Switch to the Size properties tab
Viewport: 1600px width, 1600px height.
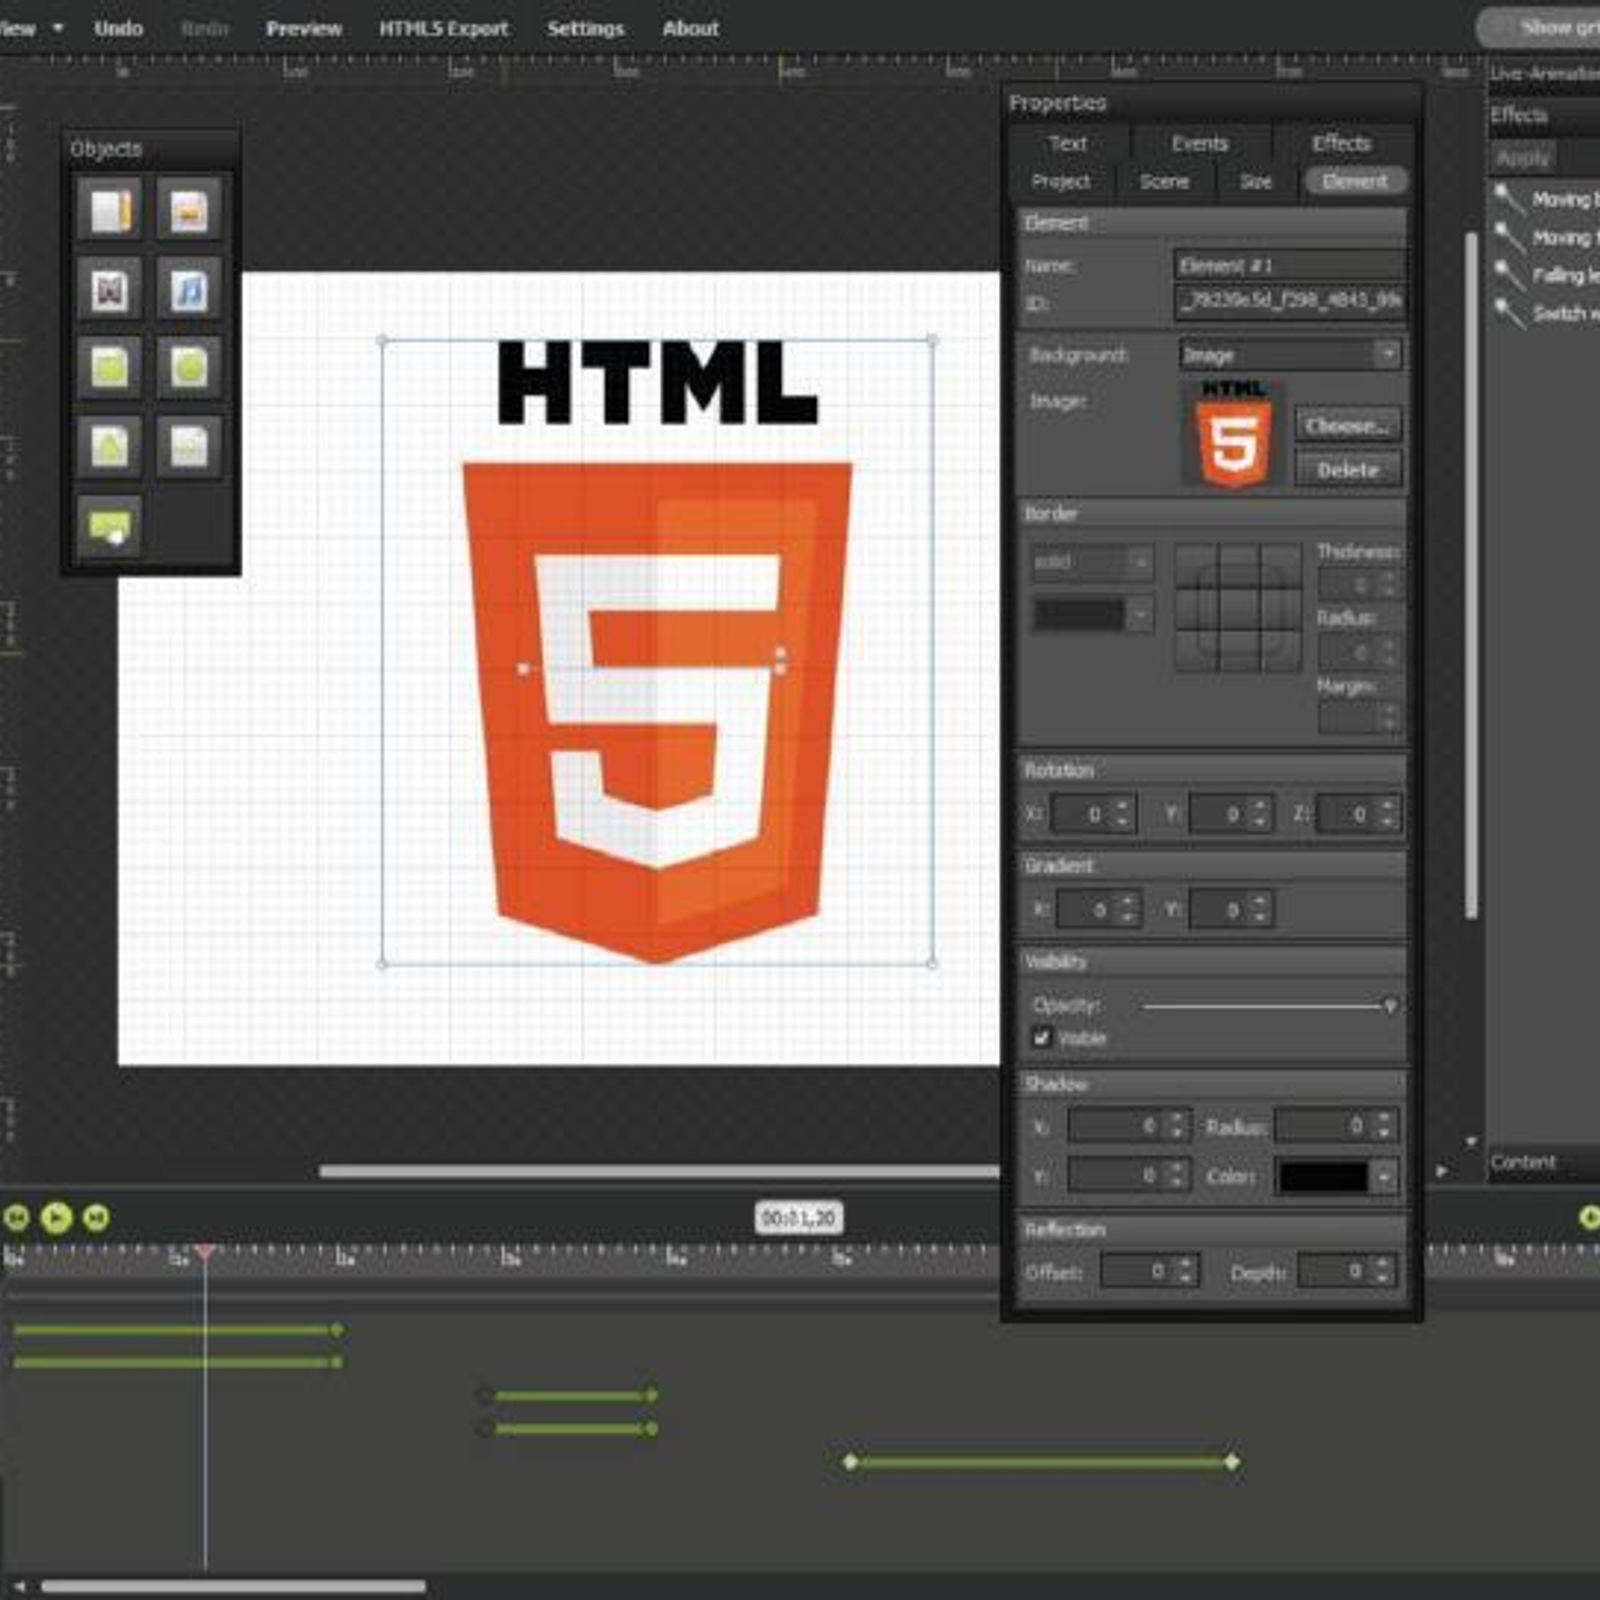pyautogui.click(x=1256, y=181)
